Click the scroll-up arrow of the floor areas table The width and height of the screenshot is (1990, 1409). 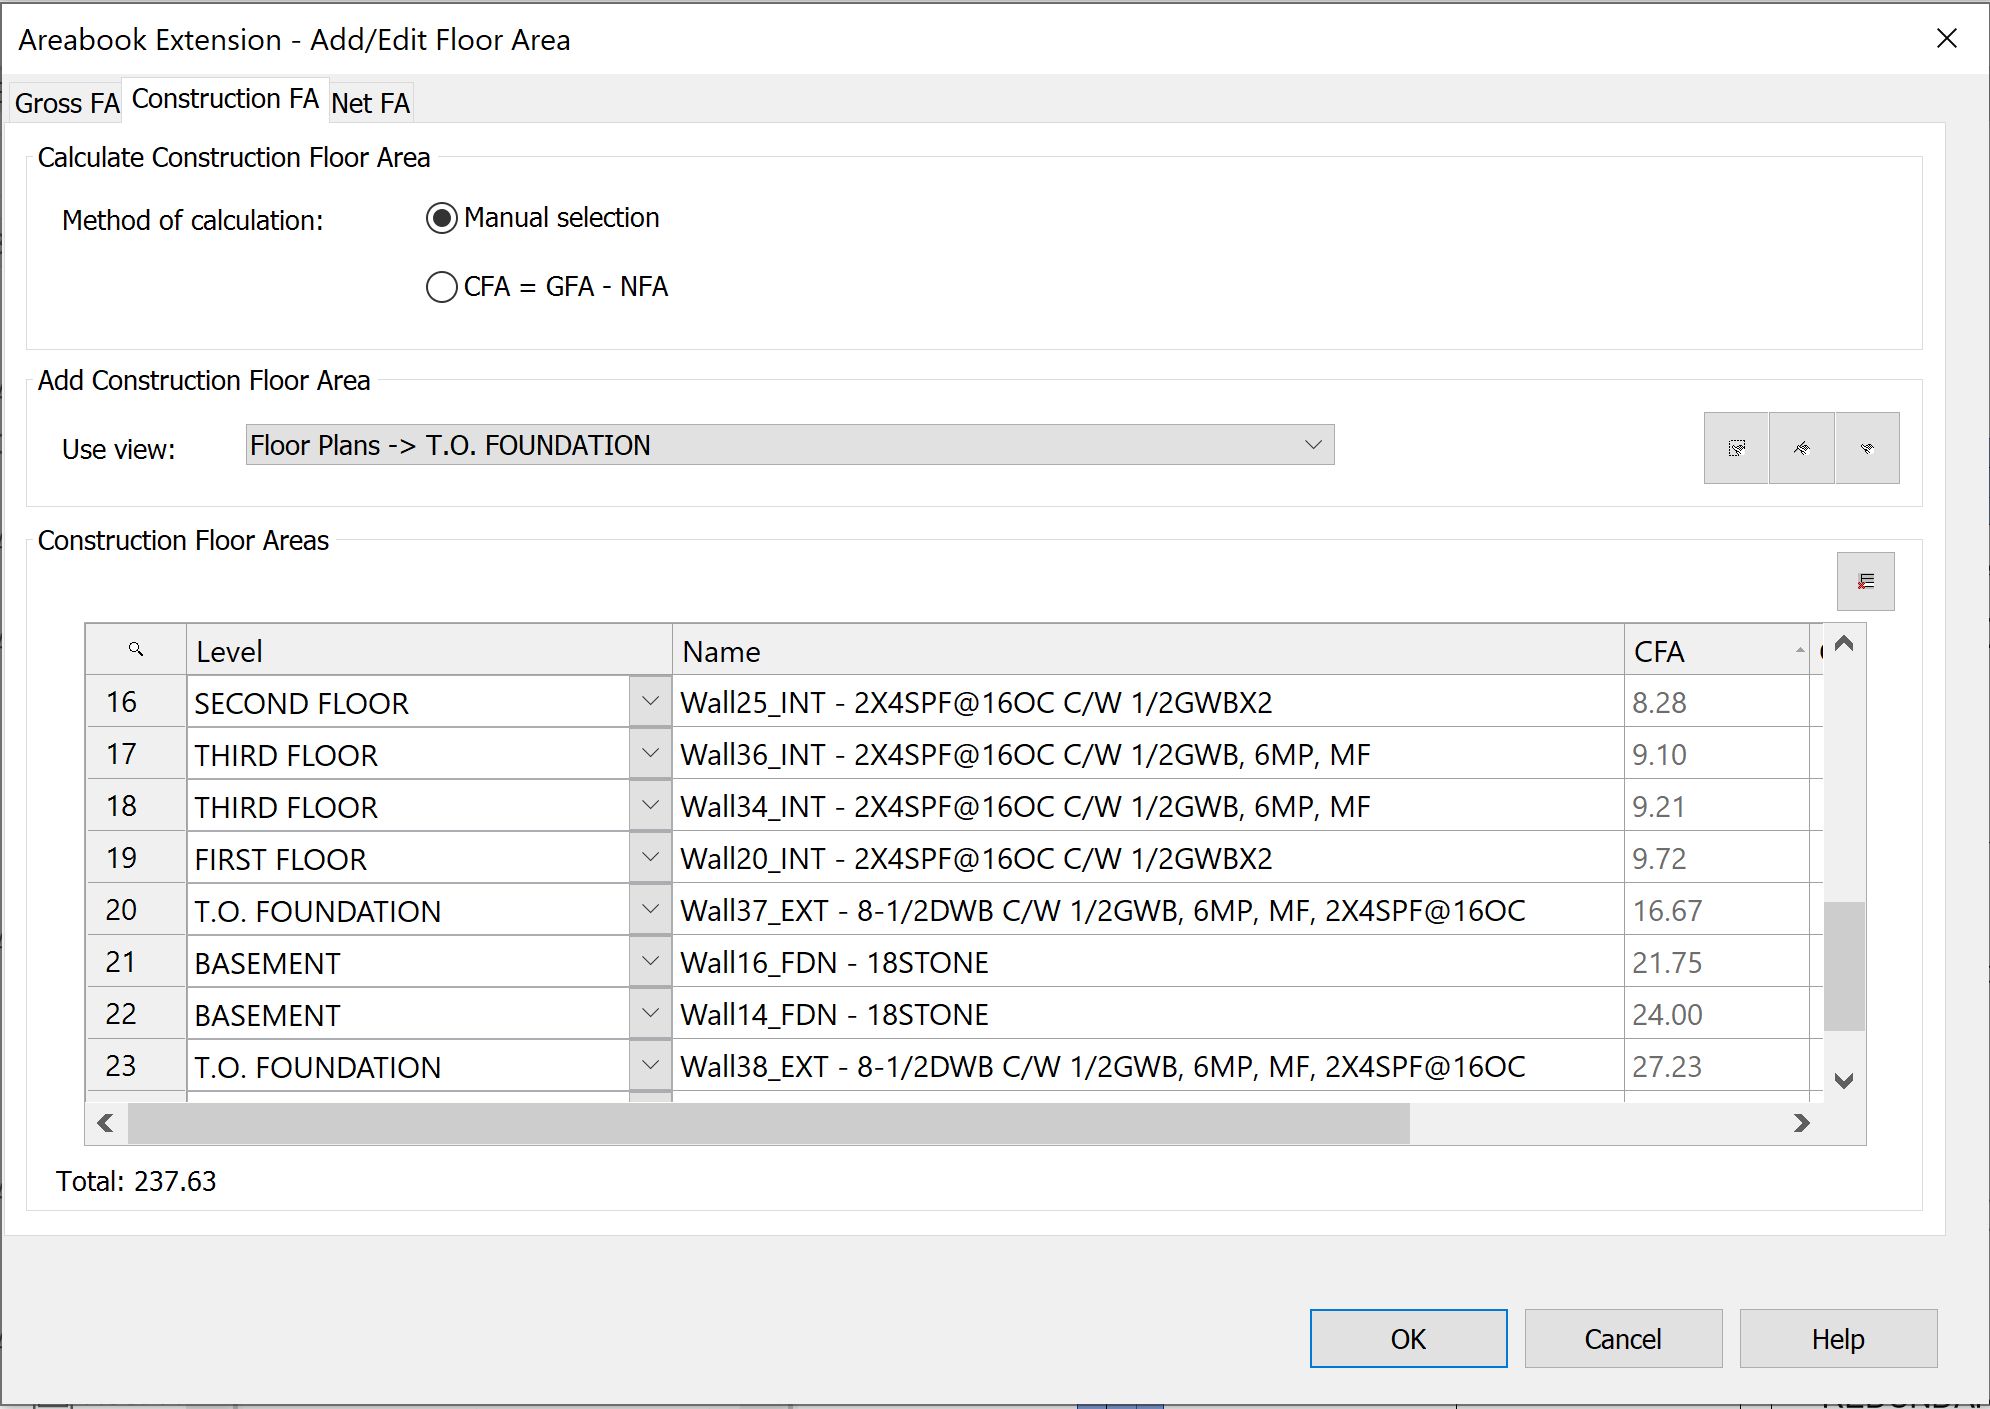tap(1844, 645)
